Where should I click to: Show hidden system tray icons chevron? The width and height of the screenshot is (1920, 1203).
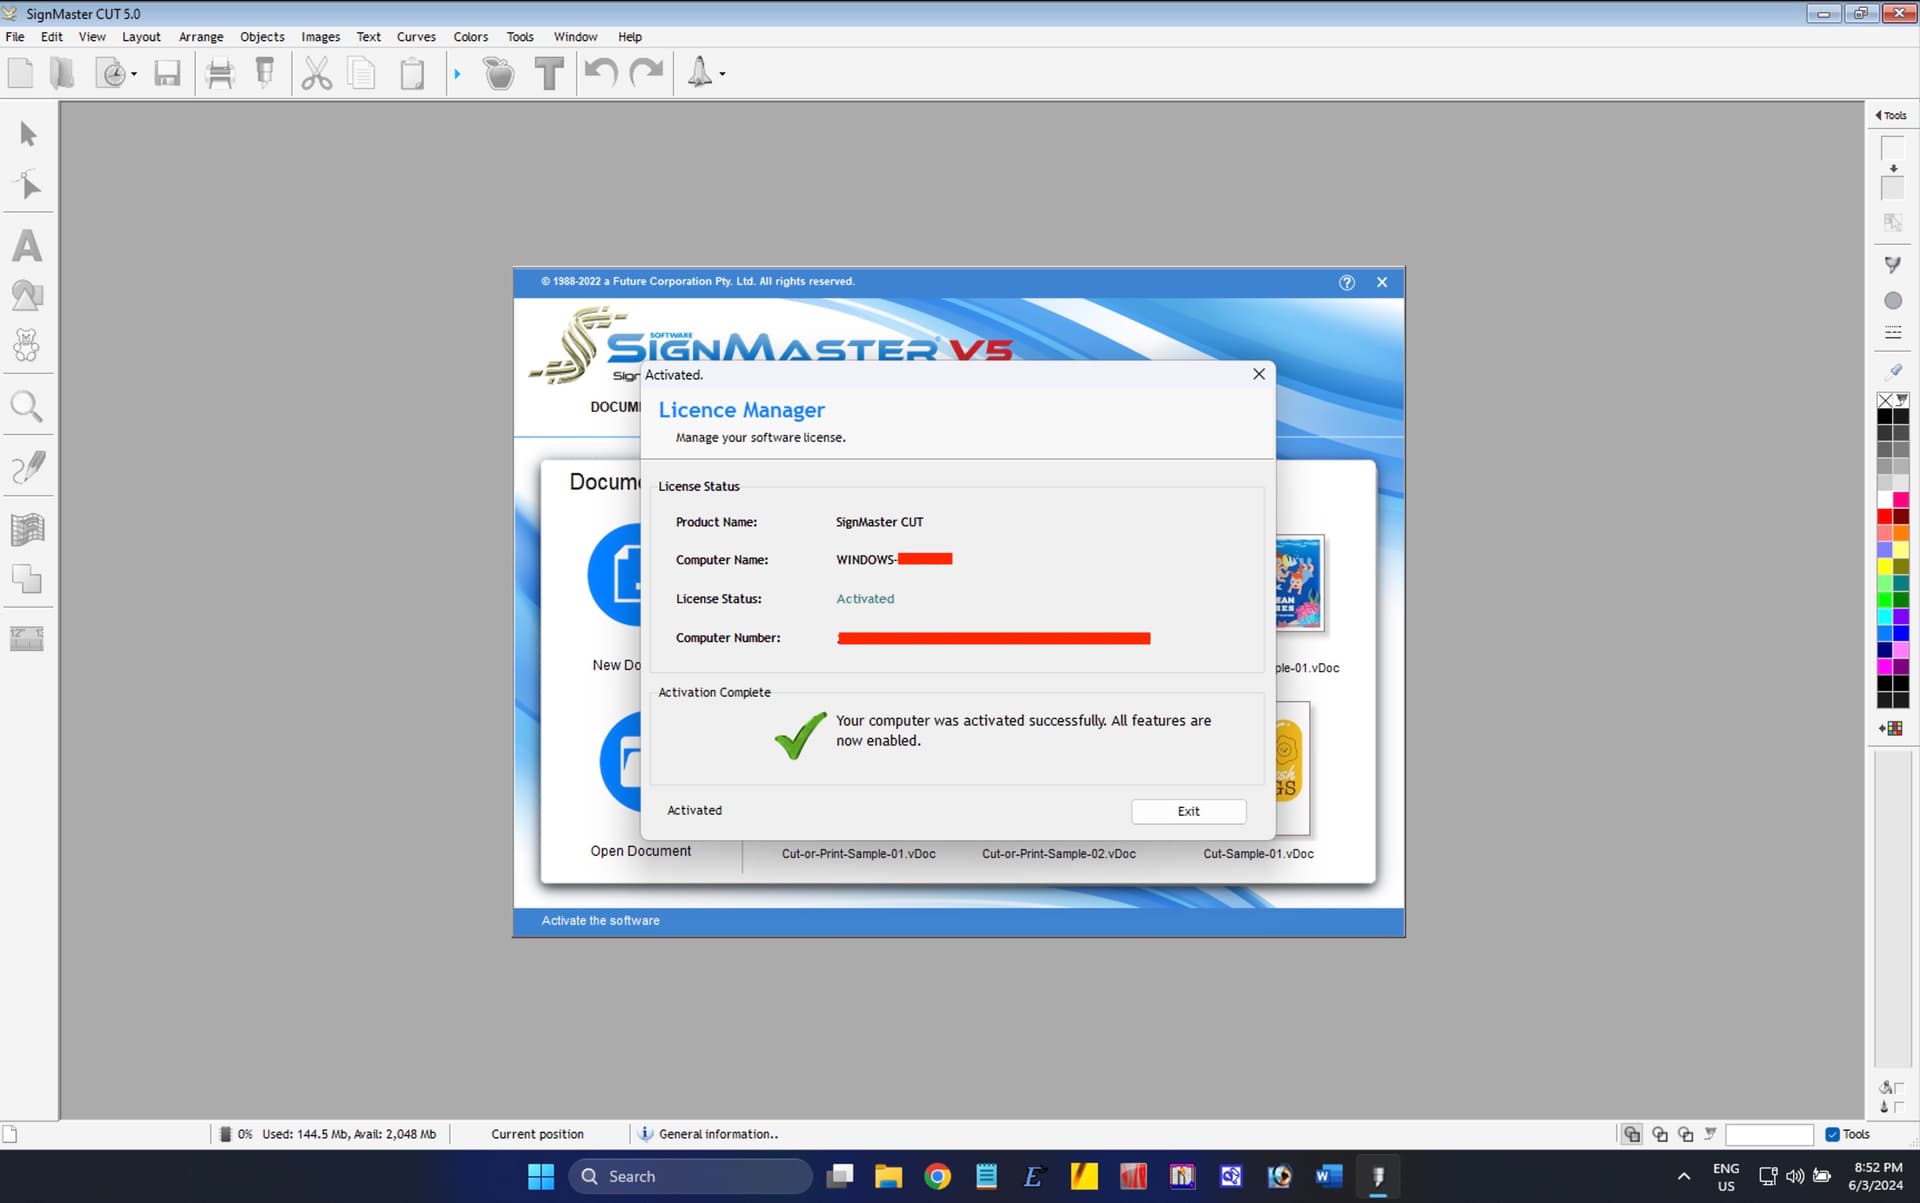pos(1684,1176)
